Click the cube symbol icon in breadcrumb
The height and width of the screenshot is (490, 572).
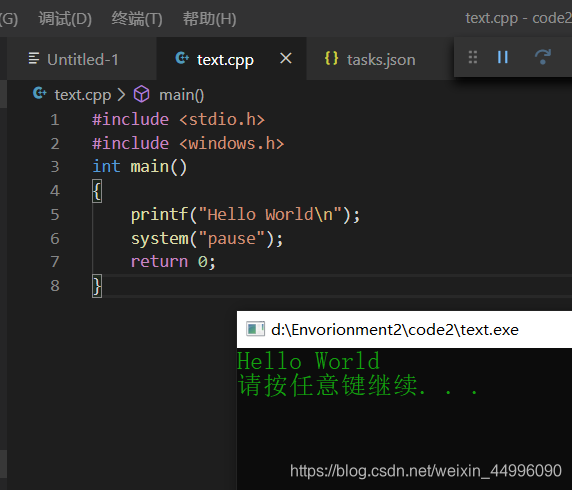[141, 94]
